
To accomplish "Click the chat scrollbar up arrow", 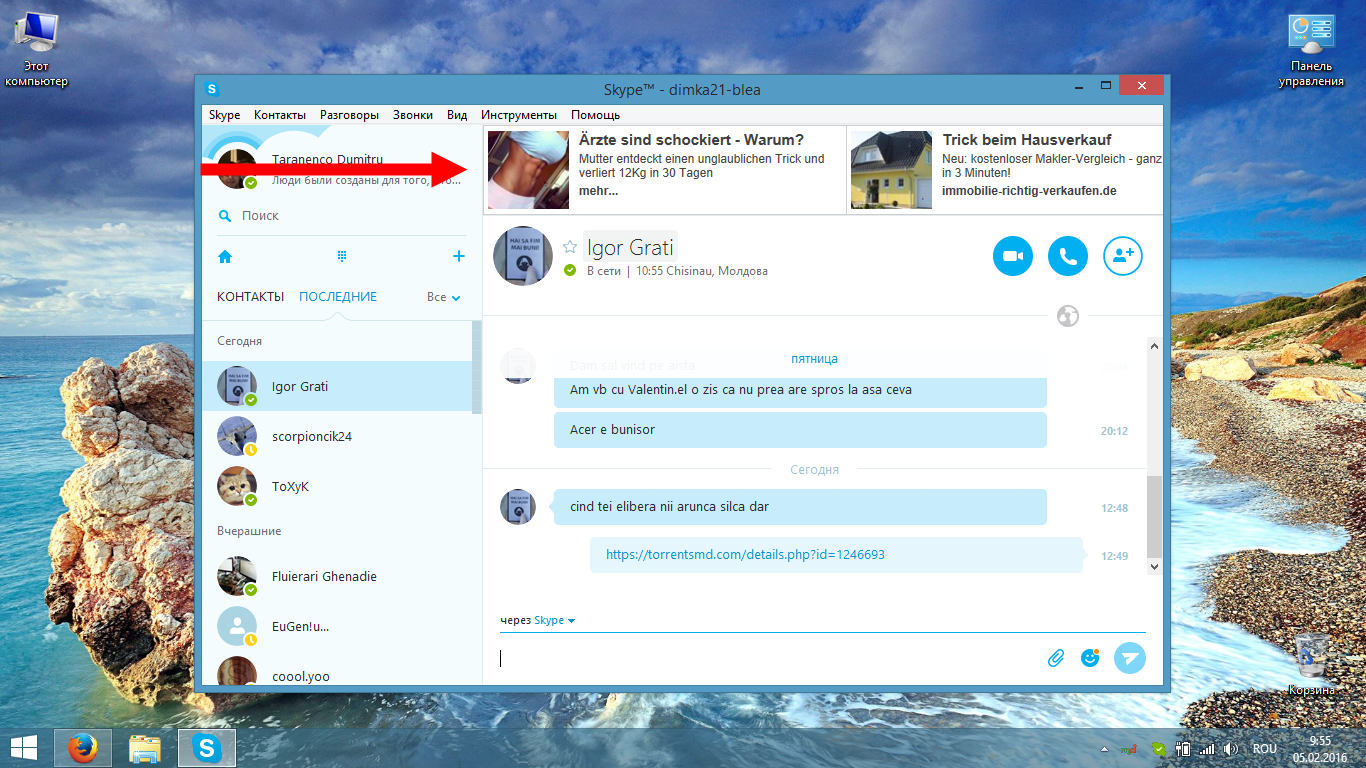I will (x=1154, y=346).
